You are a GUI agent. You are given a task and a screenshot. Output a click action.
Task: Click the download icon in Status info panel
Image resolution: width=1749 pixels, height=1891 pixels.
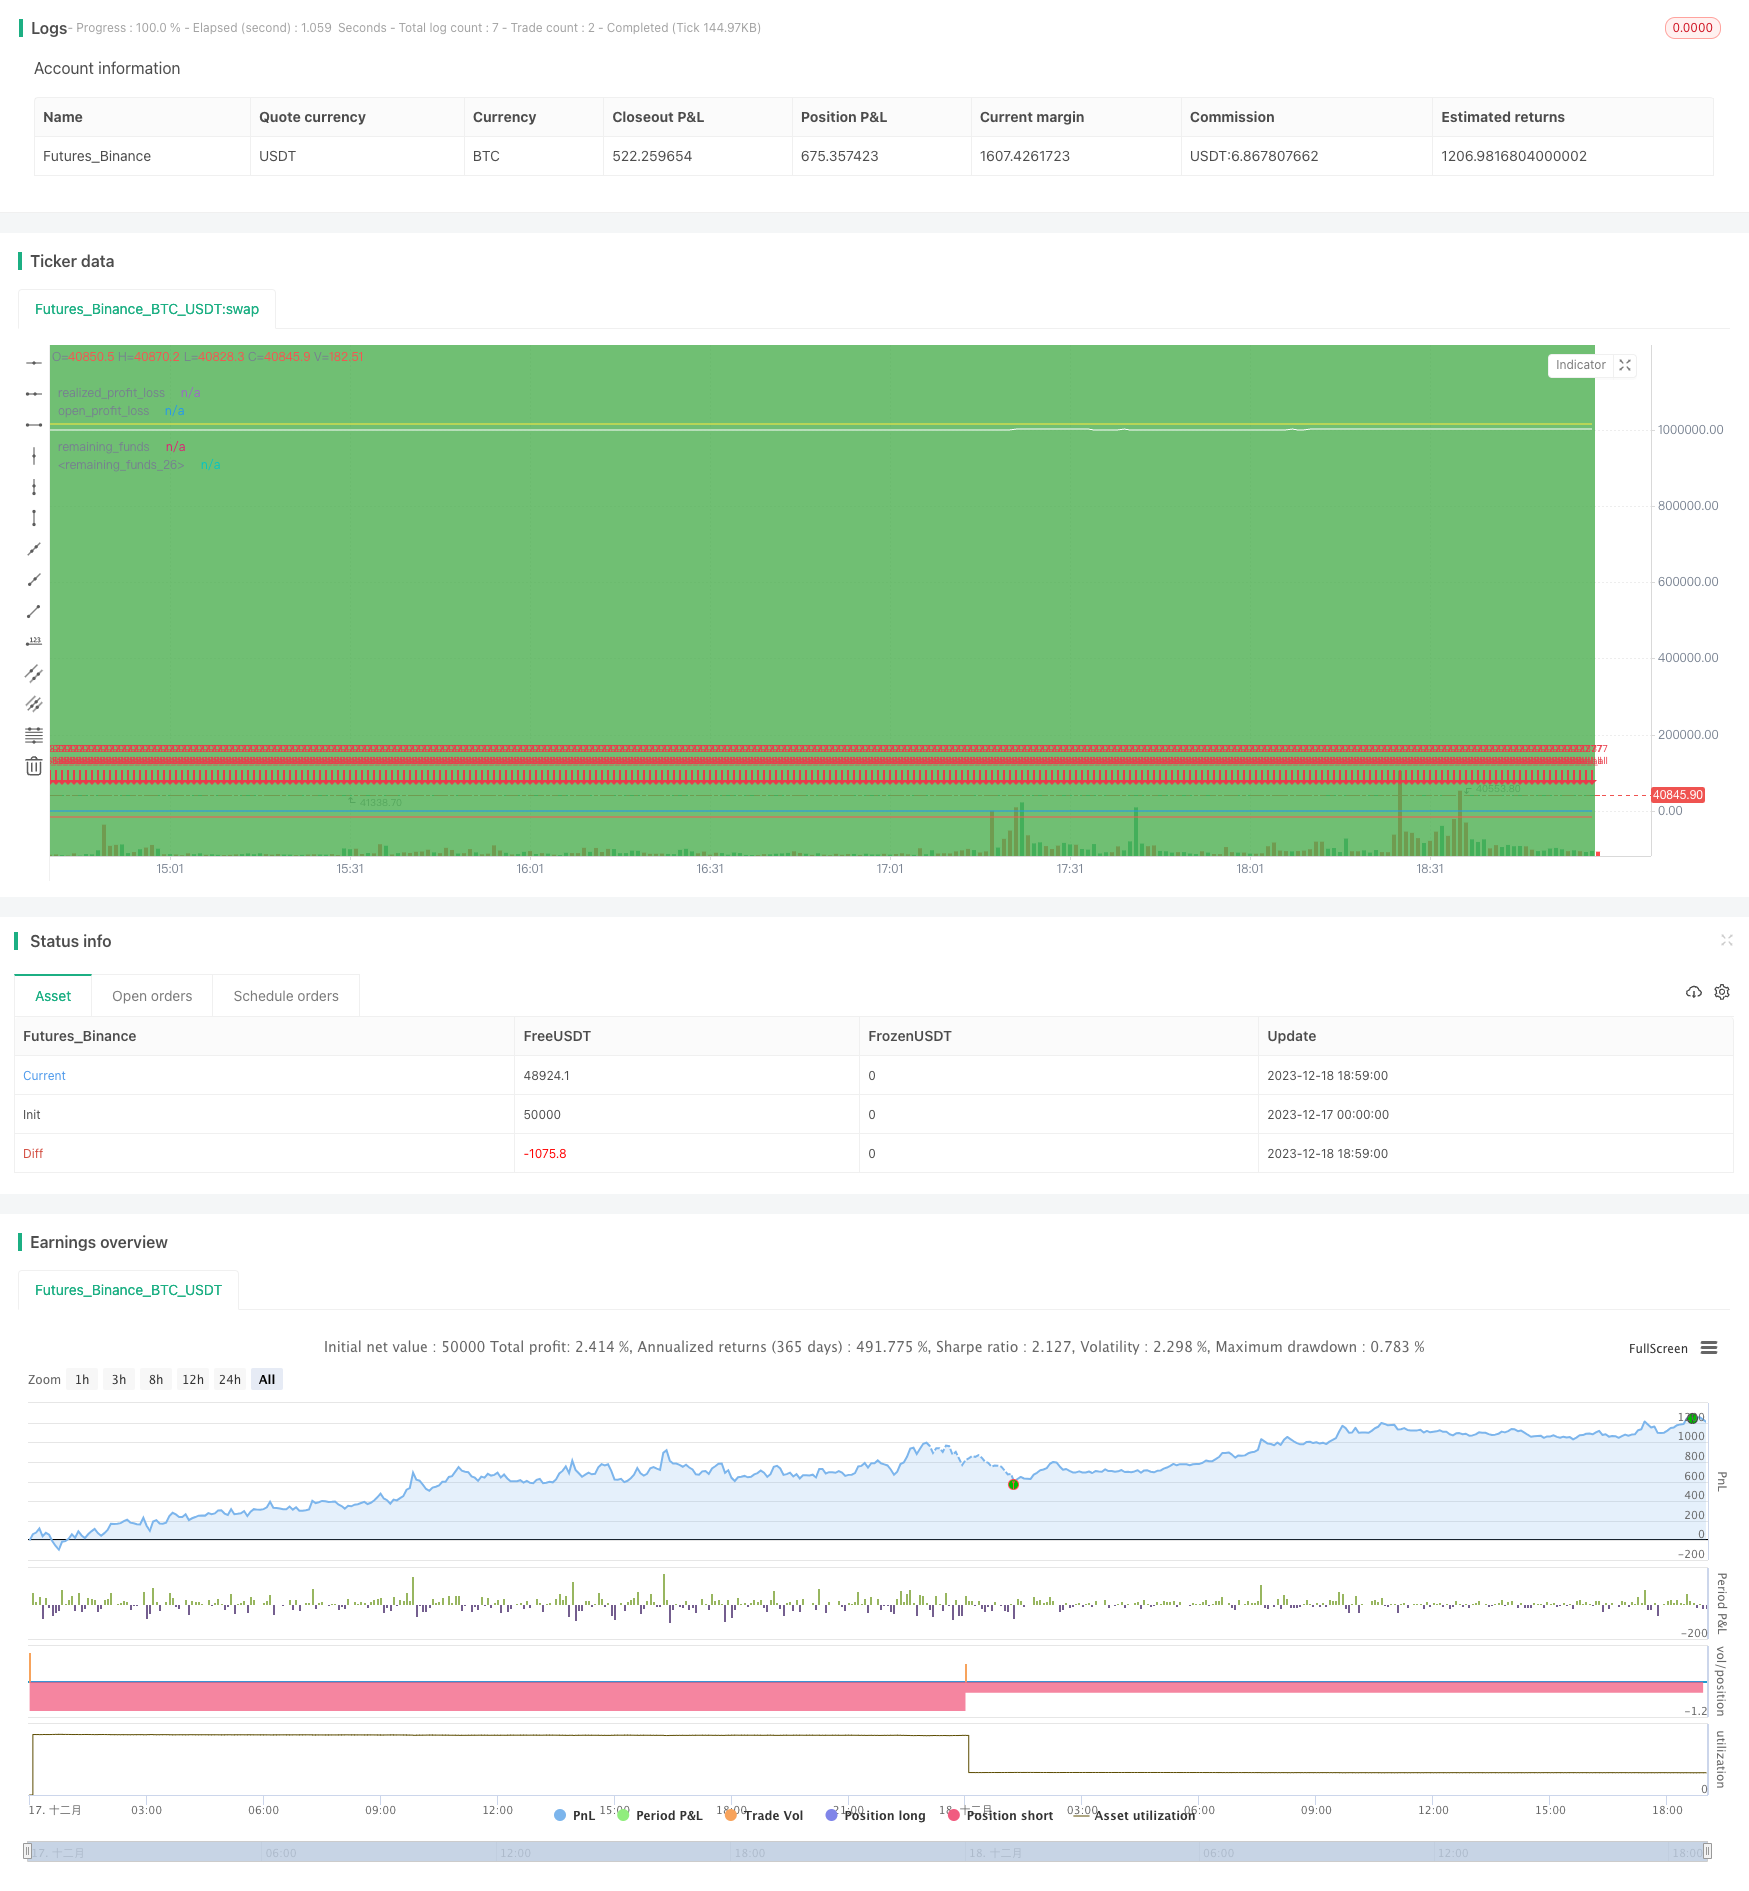point(1693,991)
